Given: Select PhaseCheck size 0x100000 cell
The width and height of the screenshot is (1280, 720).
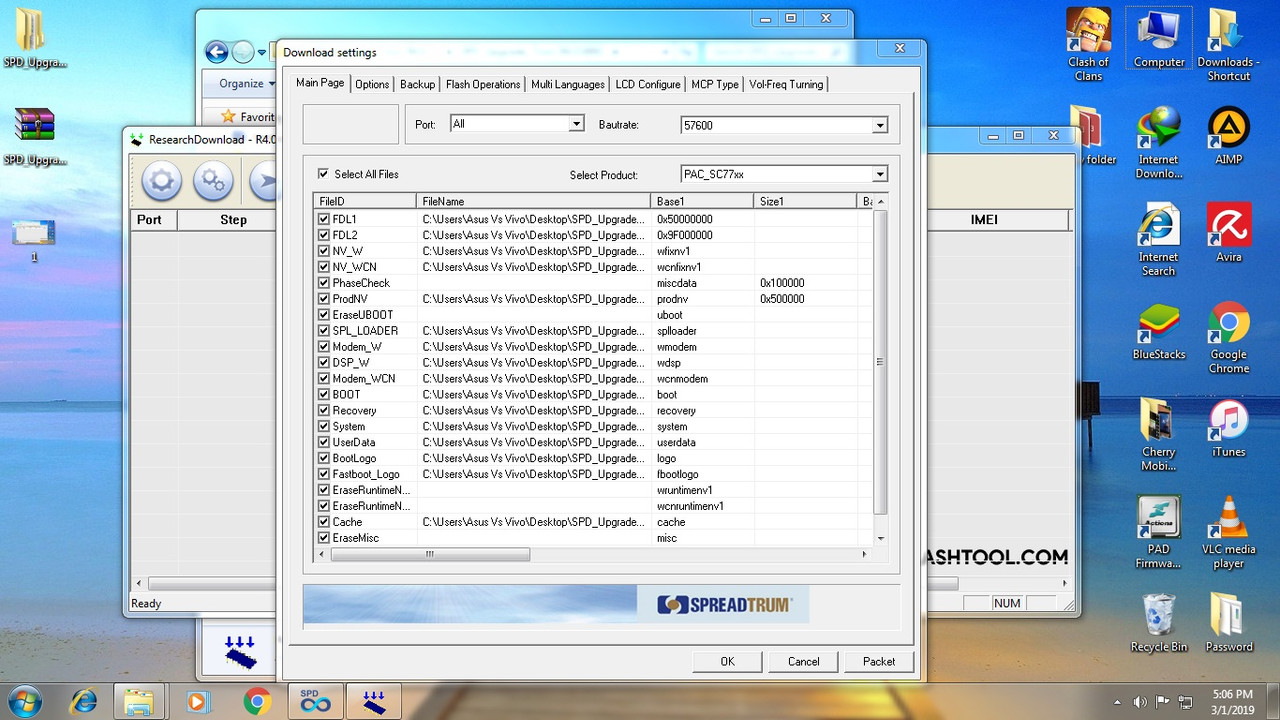Looking at the screenshot, I should (805, 283).
